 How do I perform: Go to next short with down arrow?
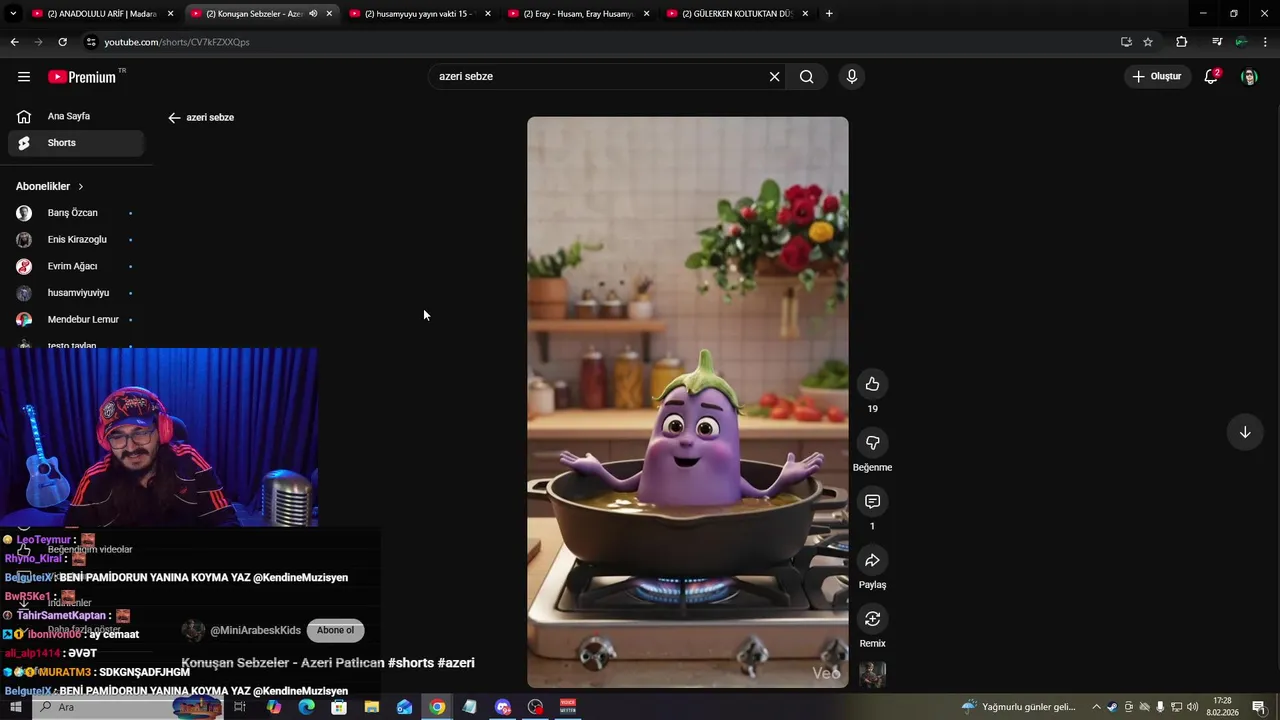(1245, 432)
